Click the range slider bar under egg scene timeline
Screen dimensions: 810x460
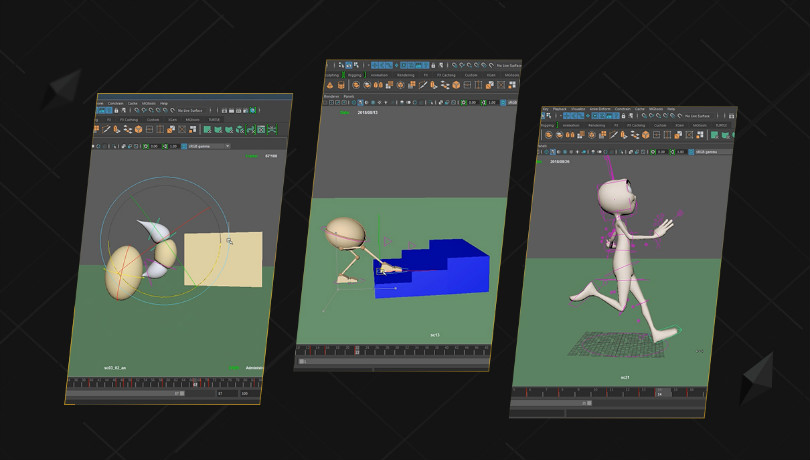[126, 393]
